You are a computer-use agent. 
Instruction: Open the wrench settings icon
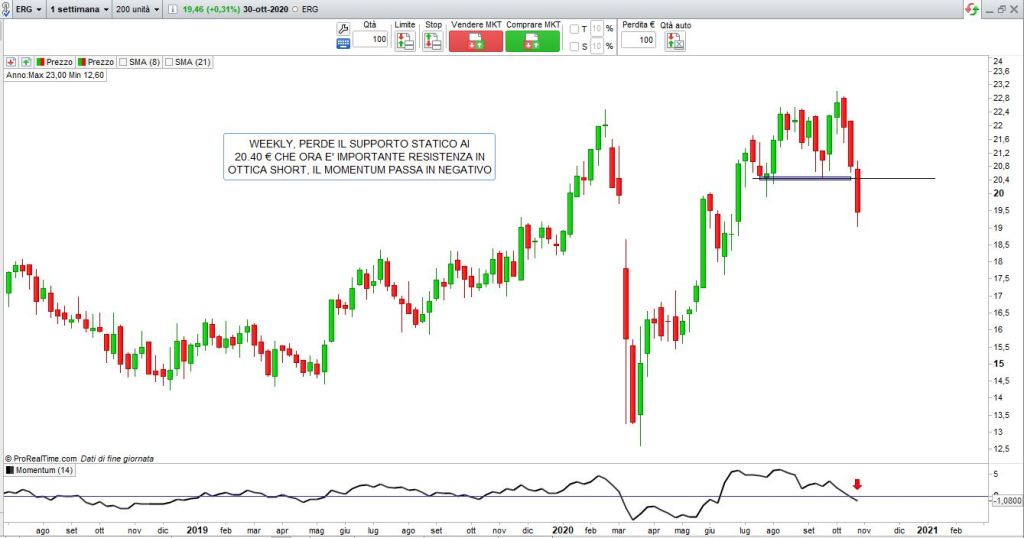coord(344,28)
